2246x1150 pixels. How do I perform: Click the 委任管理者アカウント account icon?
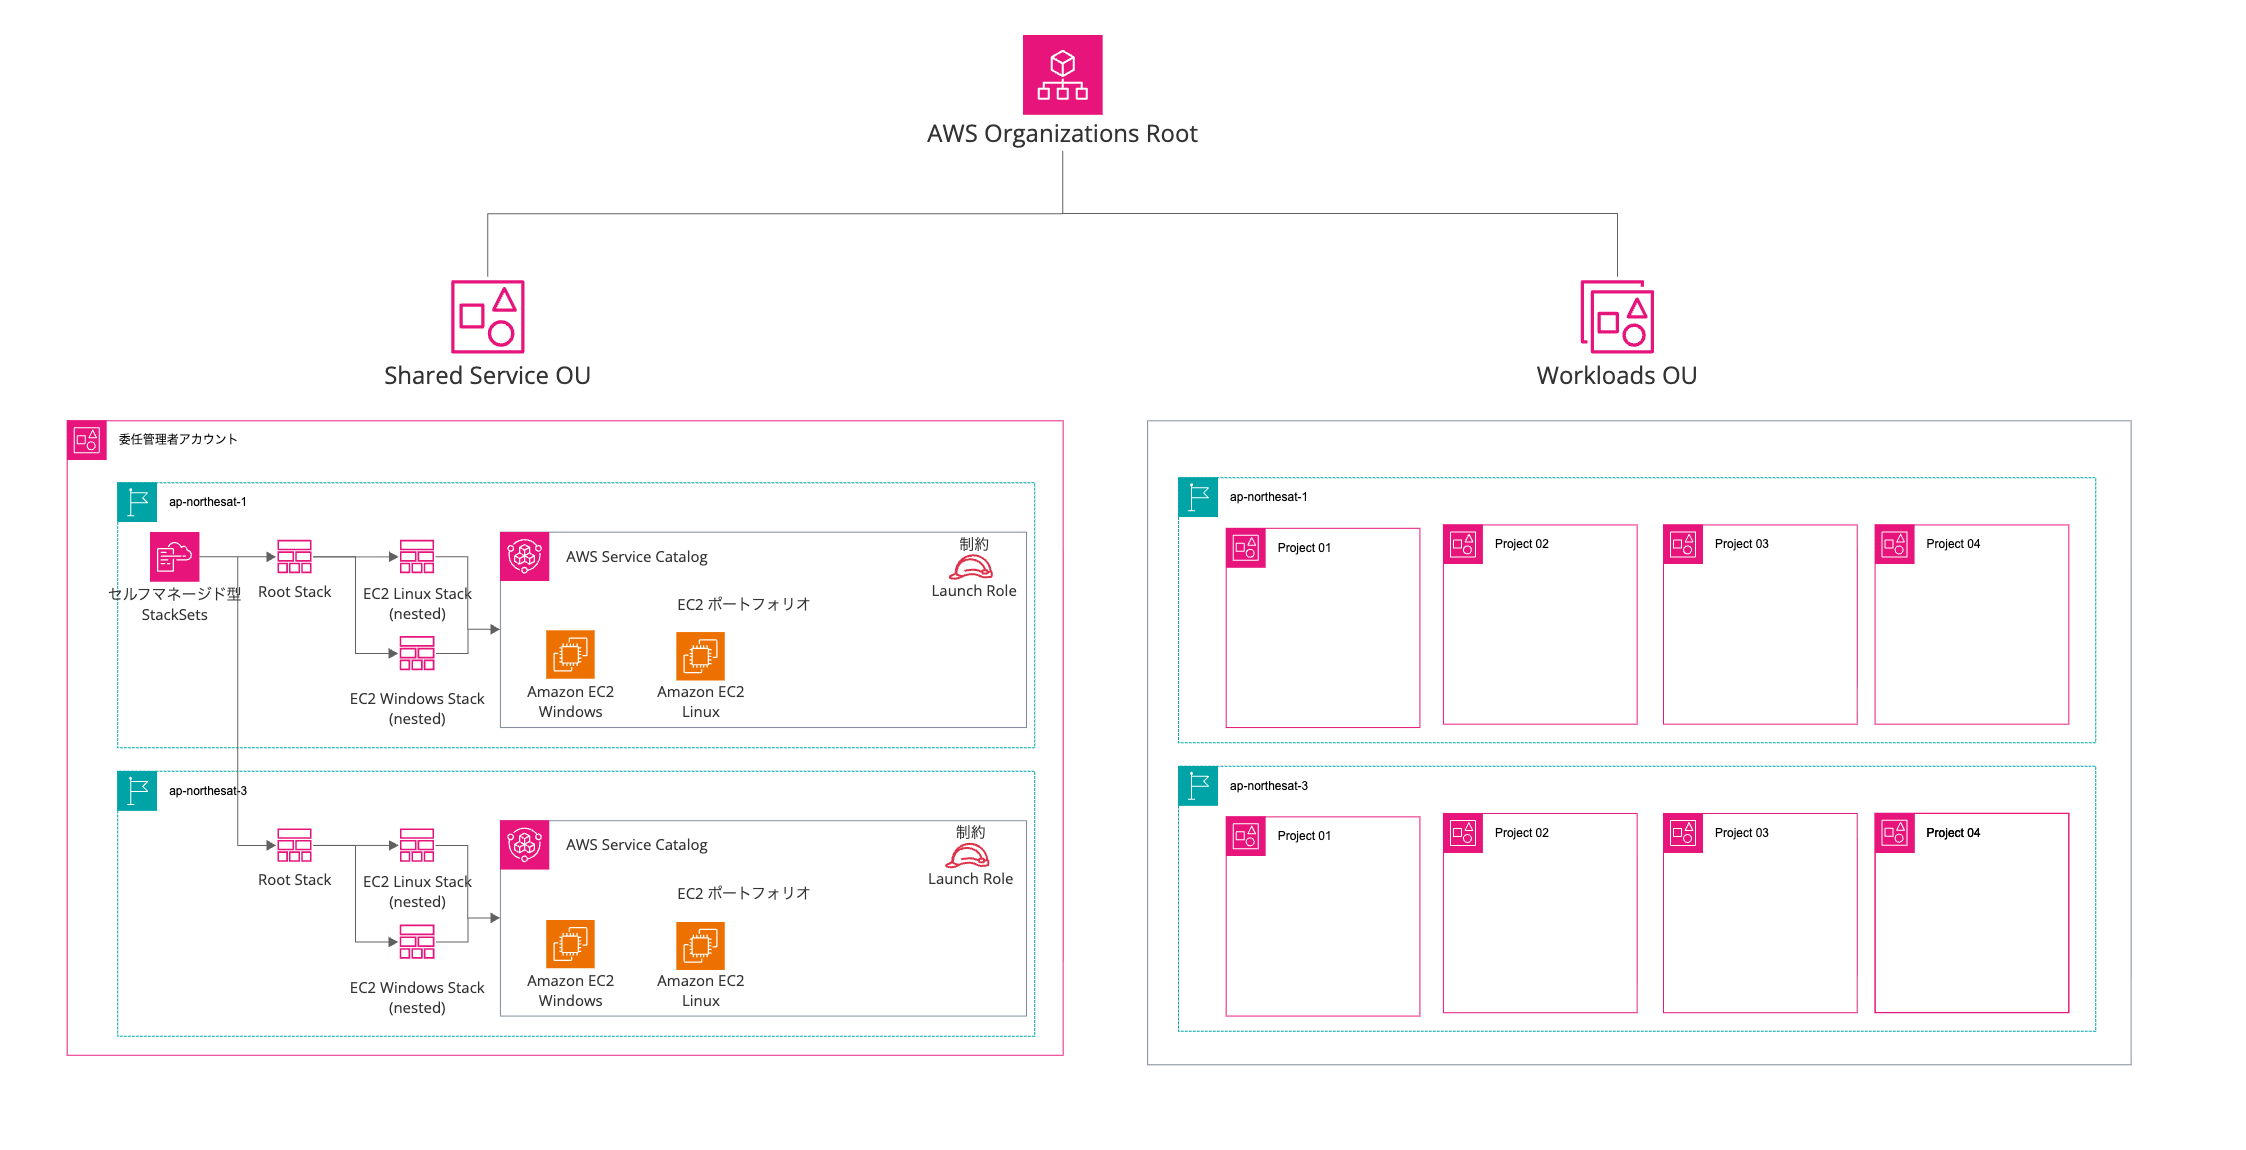[x=86, y=438]
